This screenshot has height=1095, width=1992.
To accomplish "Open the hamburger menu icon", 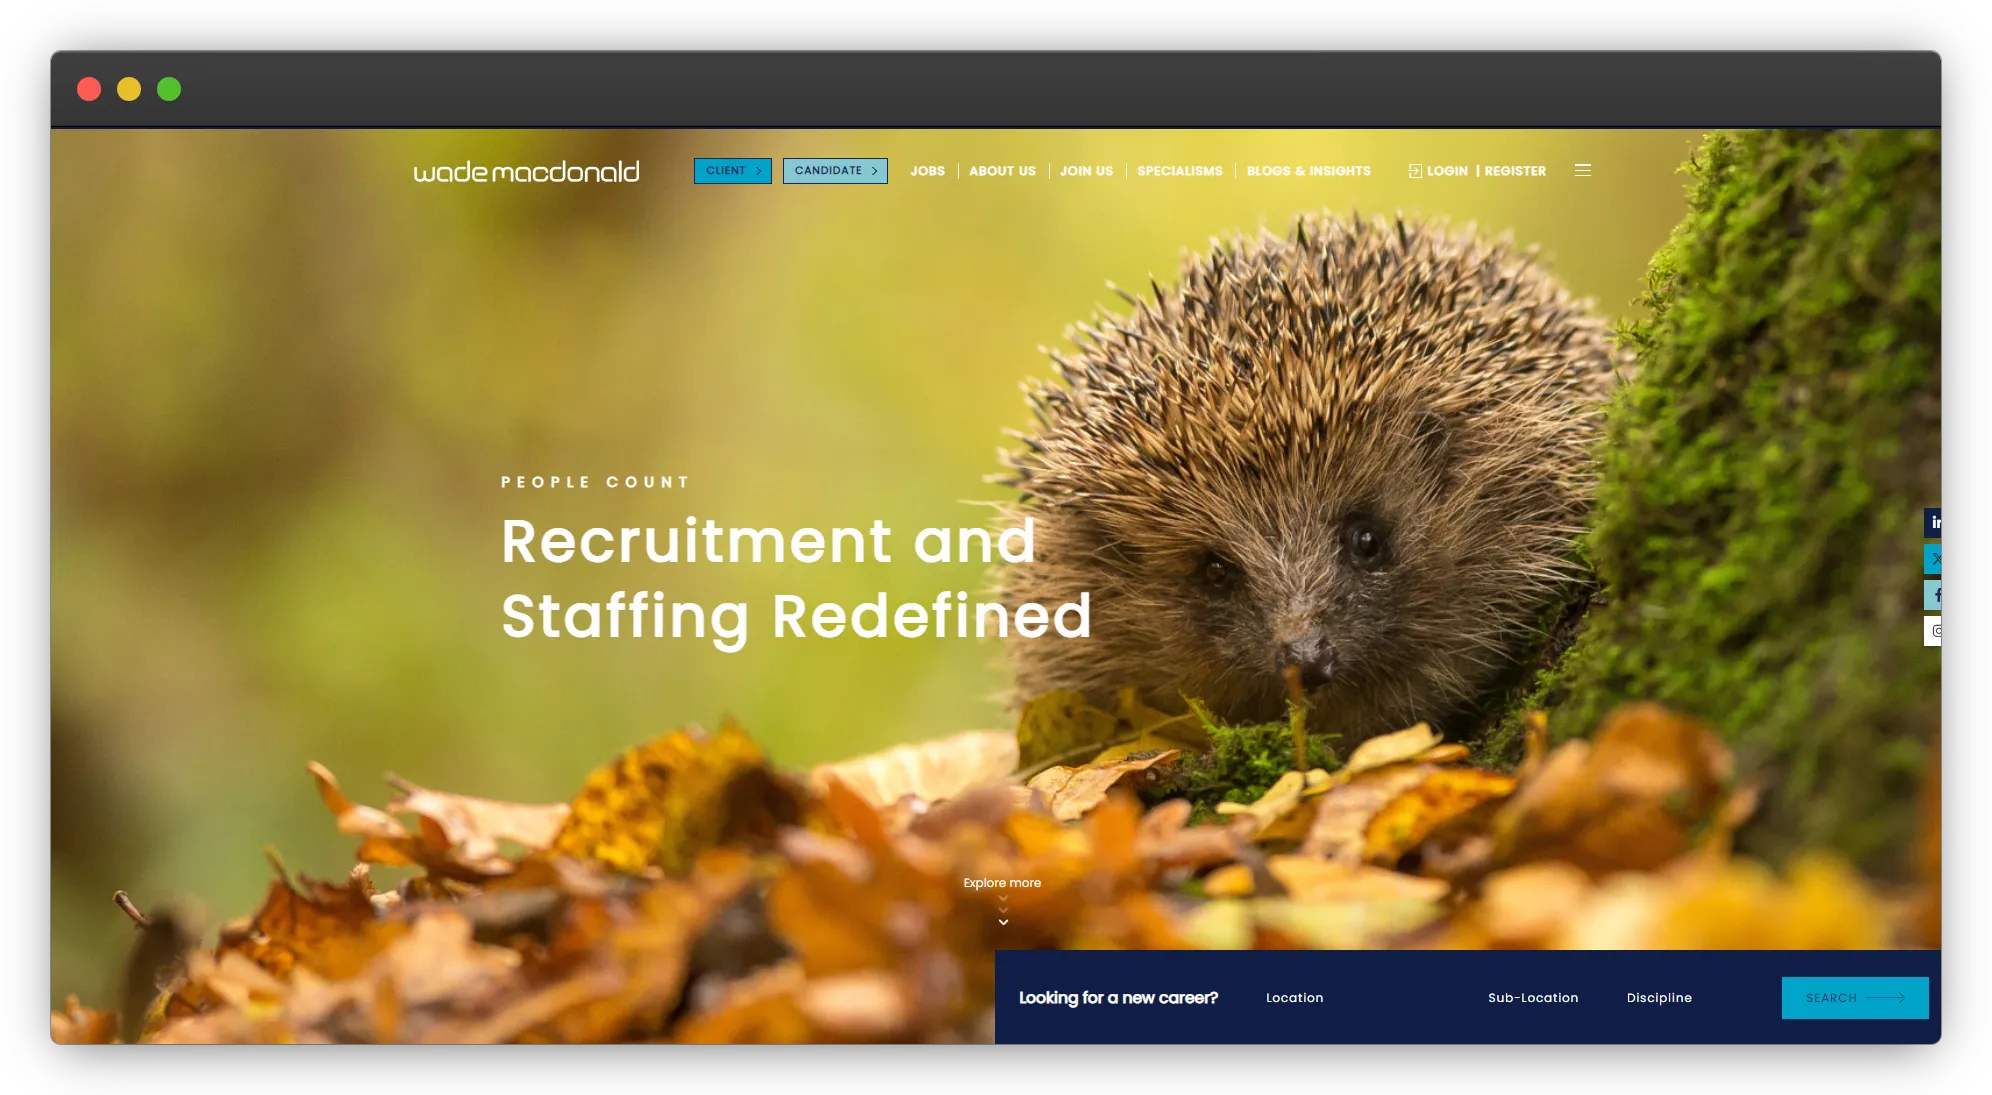I will coord(1582,171).
